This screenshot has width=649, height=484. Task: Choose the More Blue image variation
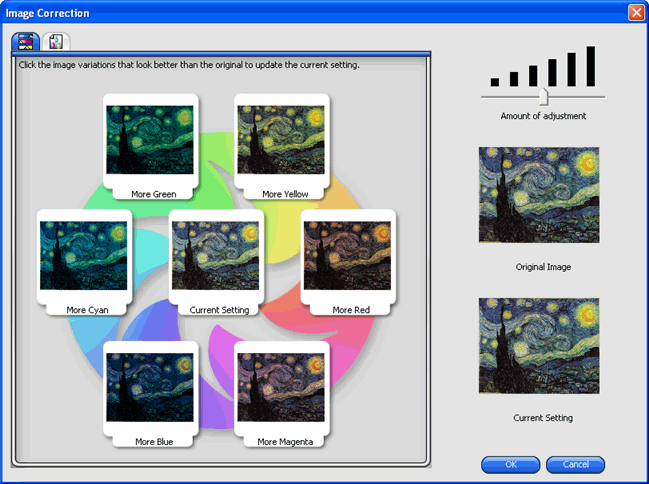(150, 394)
